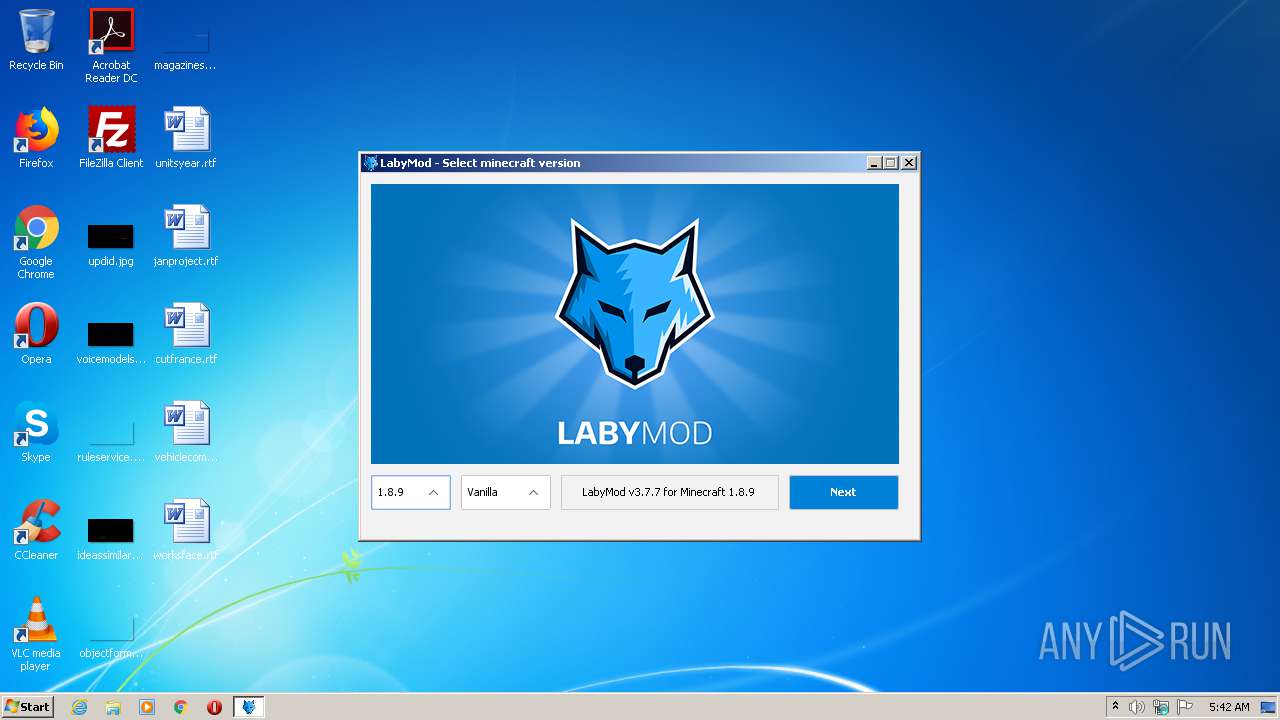Open Internet Explorer from the taskbar

point(79,707)
